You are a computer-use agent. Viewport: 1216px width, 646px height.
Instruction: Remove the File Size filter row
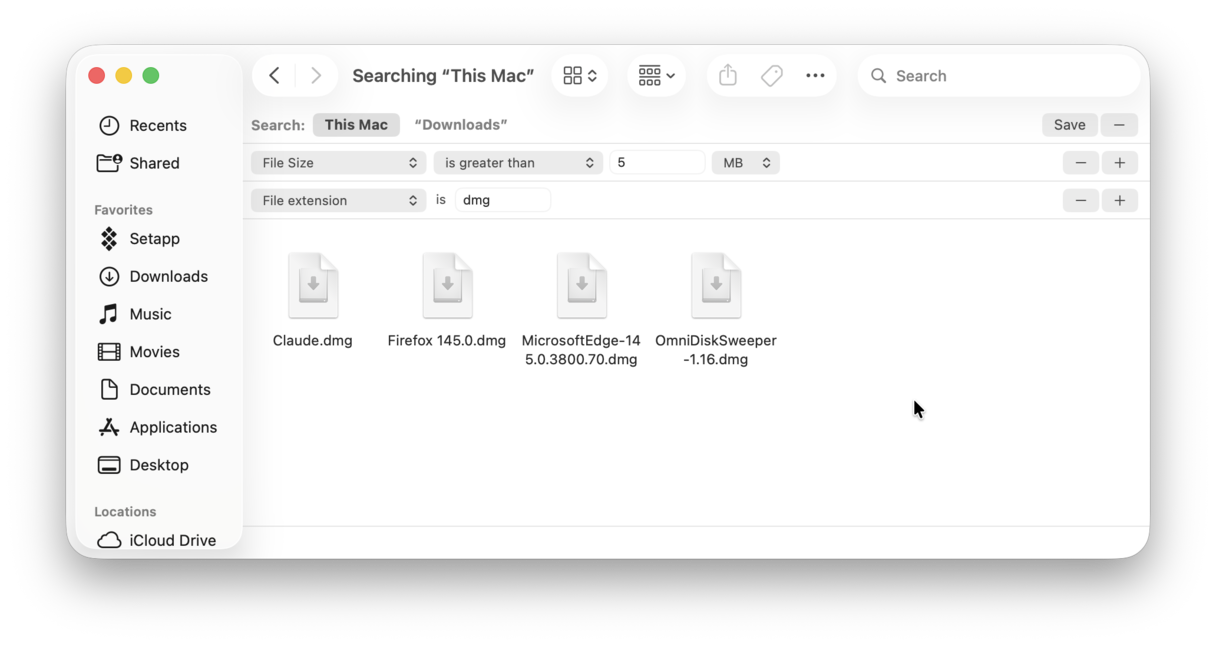coord(1080,162)
